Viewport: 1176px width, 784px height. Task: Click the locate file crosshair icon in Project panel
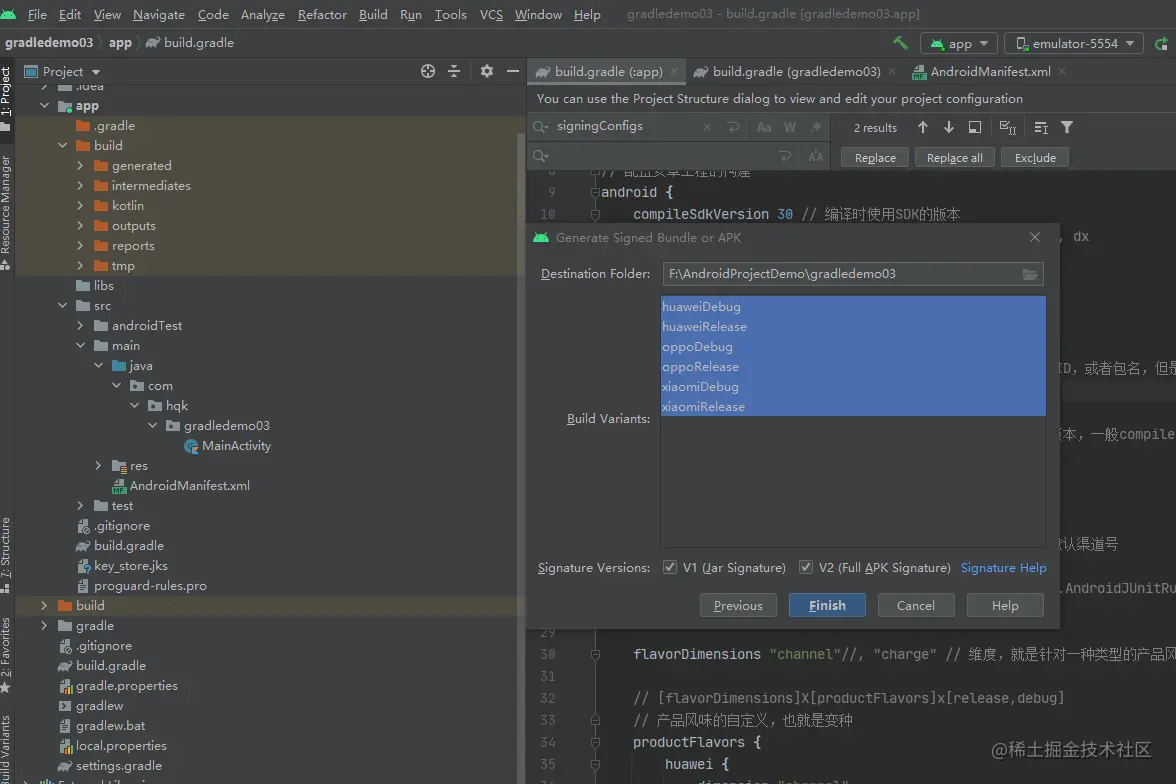click(x=428, y=71)
